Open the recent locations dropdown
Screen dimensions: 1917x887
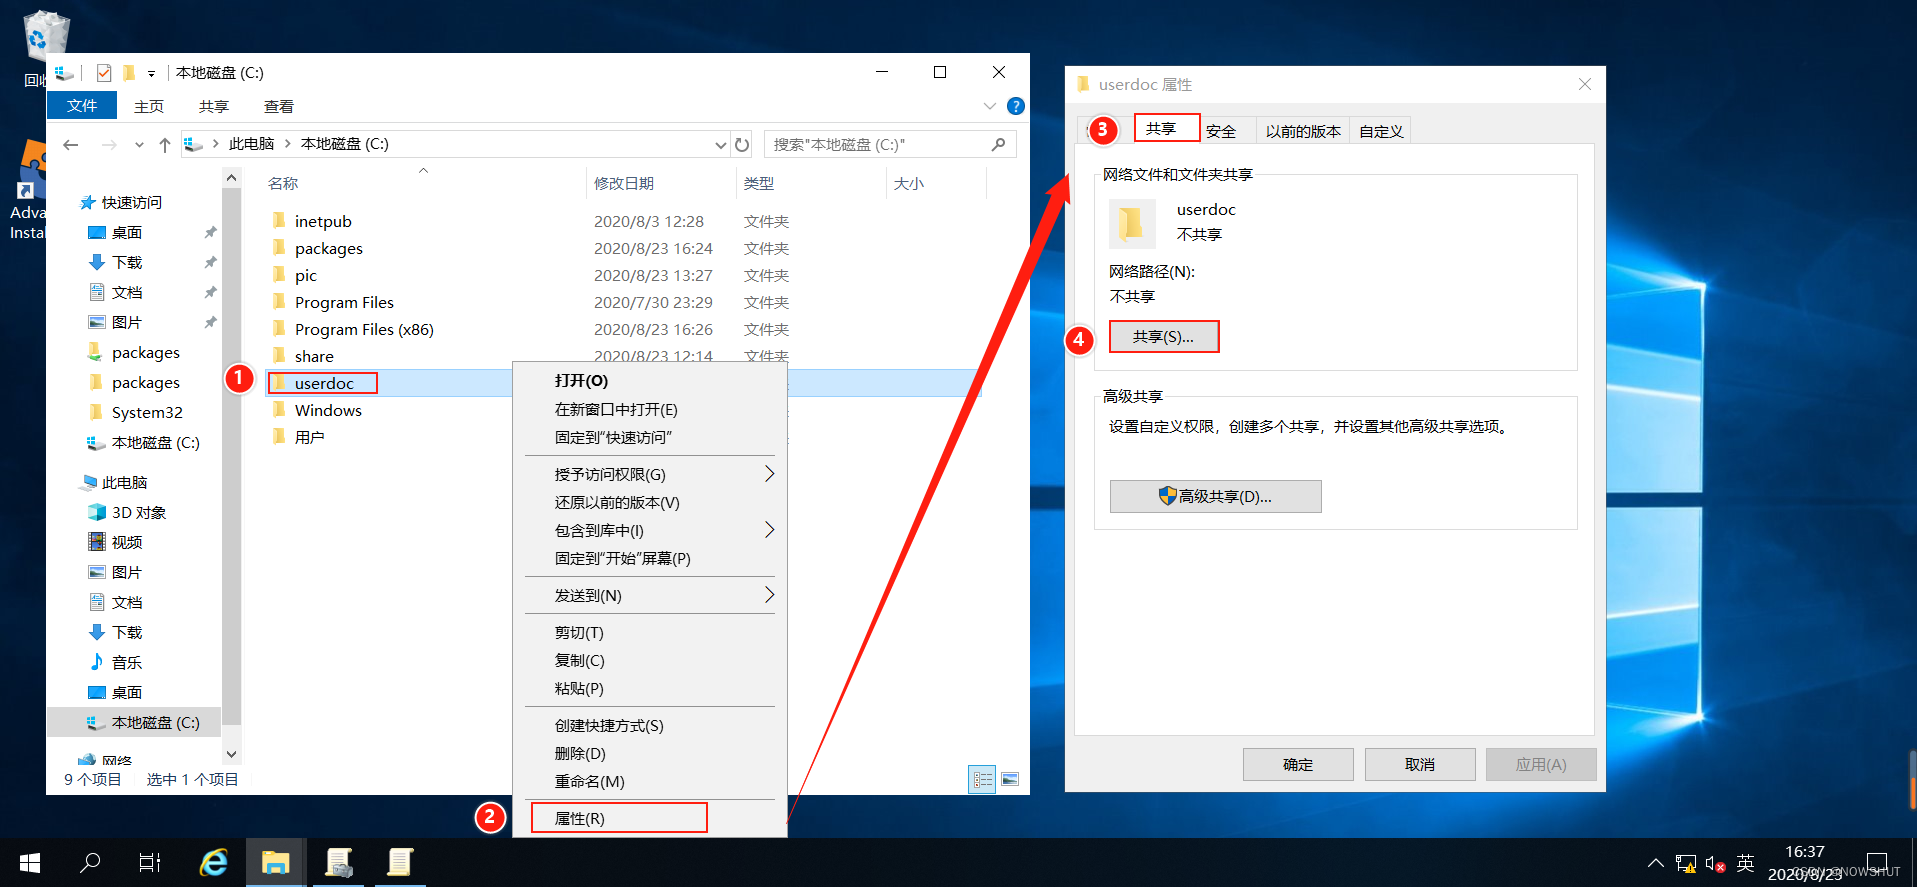[x=139, y=145]
